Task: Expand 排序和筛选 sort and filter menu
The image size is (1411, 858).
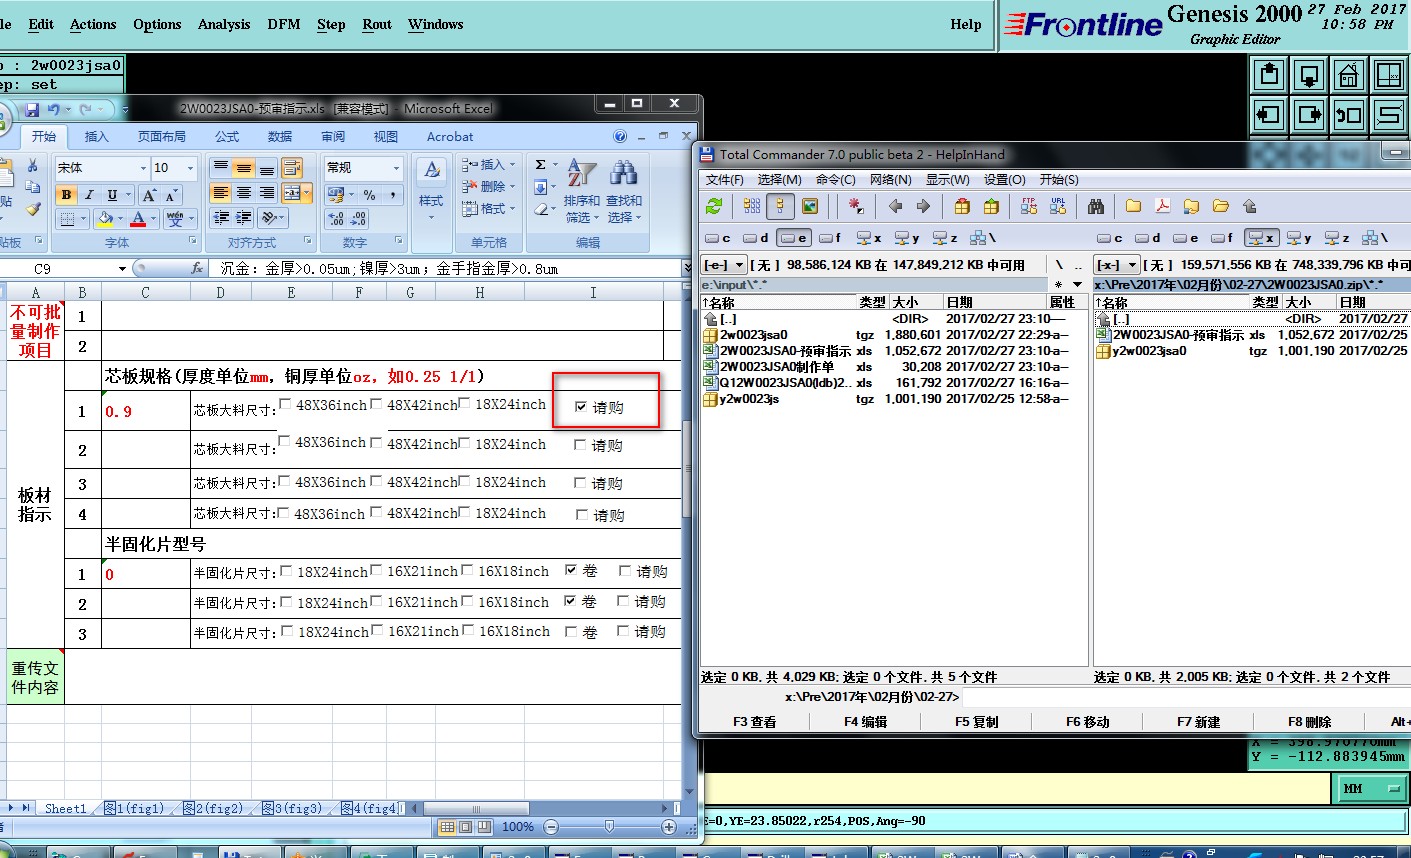Action: (x=581, y=192)
